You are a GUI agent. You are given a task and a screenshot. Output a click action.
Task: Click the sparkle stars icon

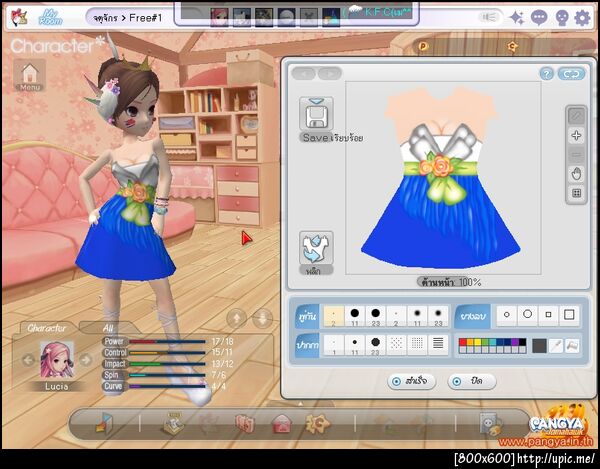(517, 18)
